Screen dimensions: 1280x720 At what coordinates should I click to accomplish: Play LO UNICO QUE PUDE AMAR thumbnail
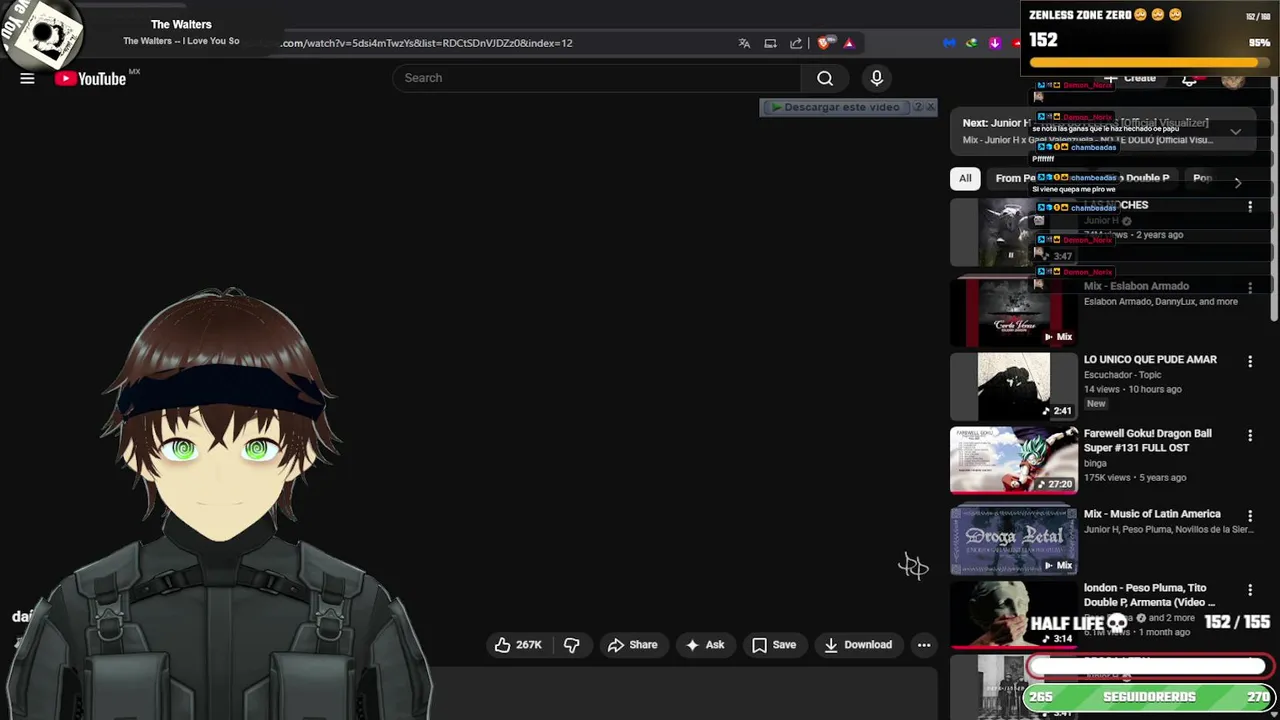point(1014,386)
